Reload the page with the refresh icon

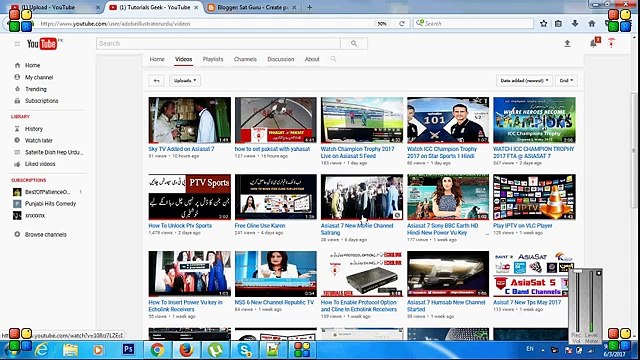pyautogui.click(x=402, y=24)
